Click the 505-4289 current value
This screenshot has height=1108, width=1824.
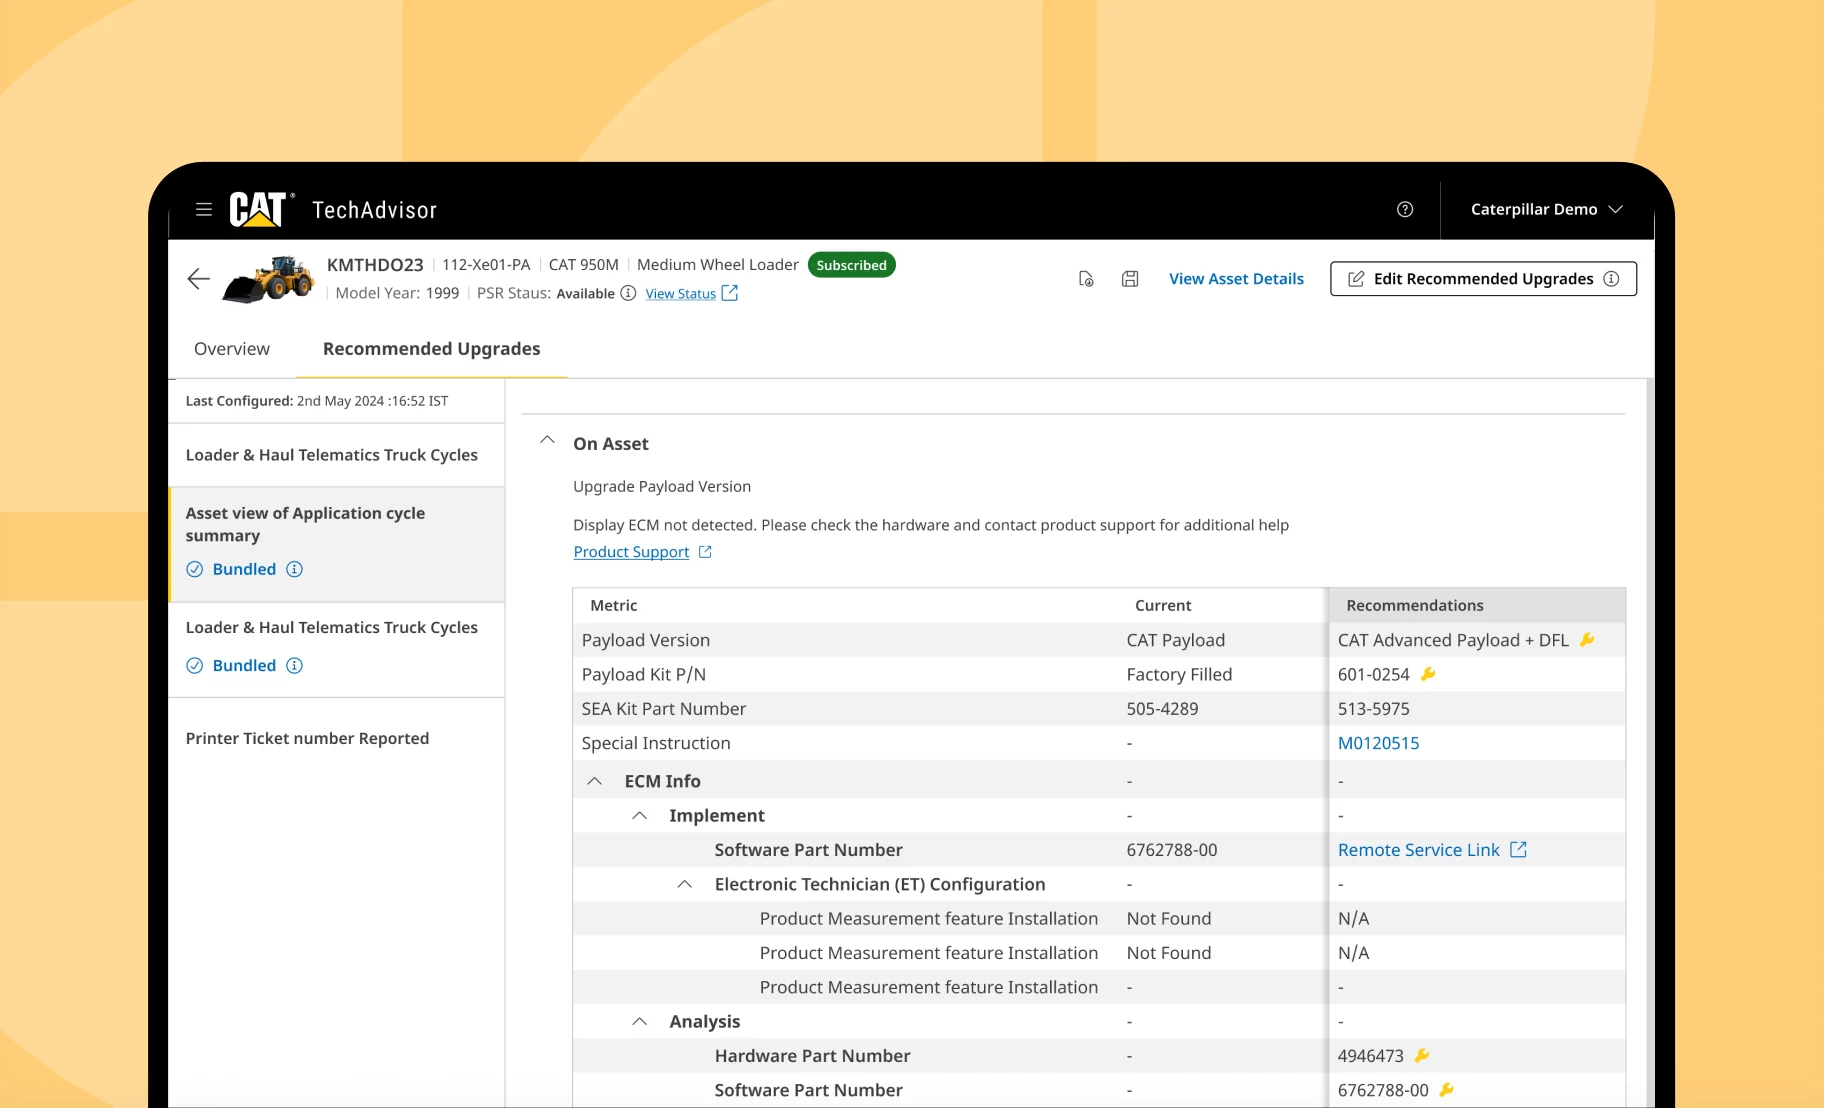(x=1162, y=709)
